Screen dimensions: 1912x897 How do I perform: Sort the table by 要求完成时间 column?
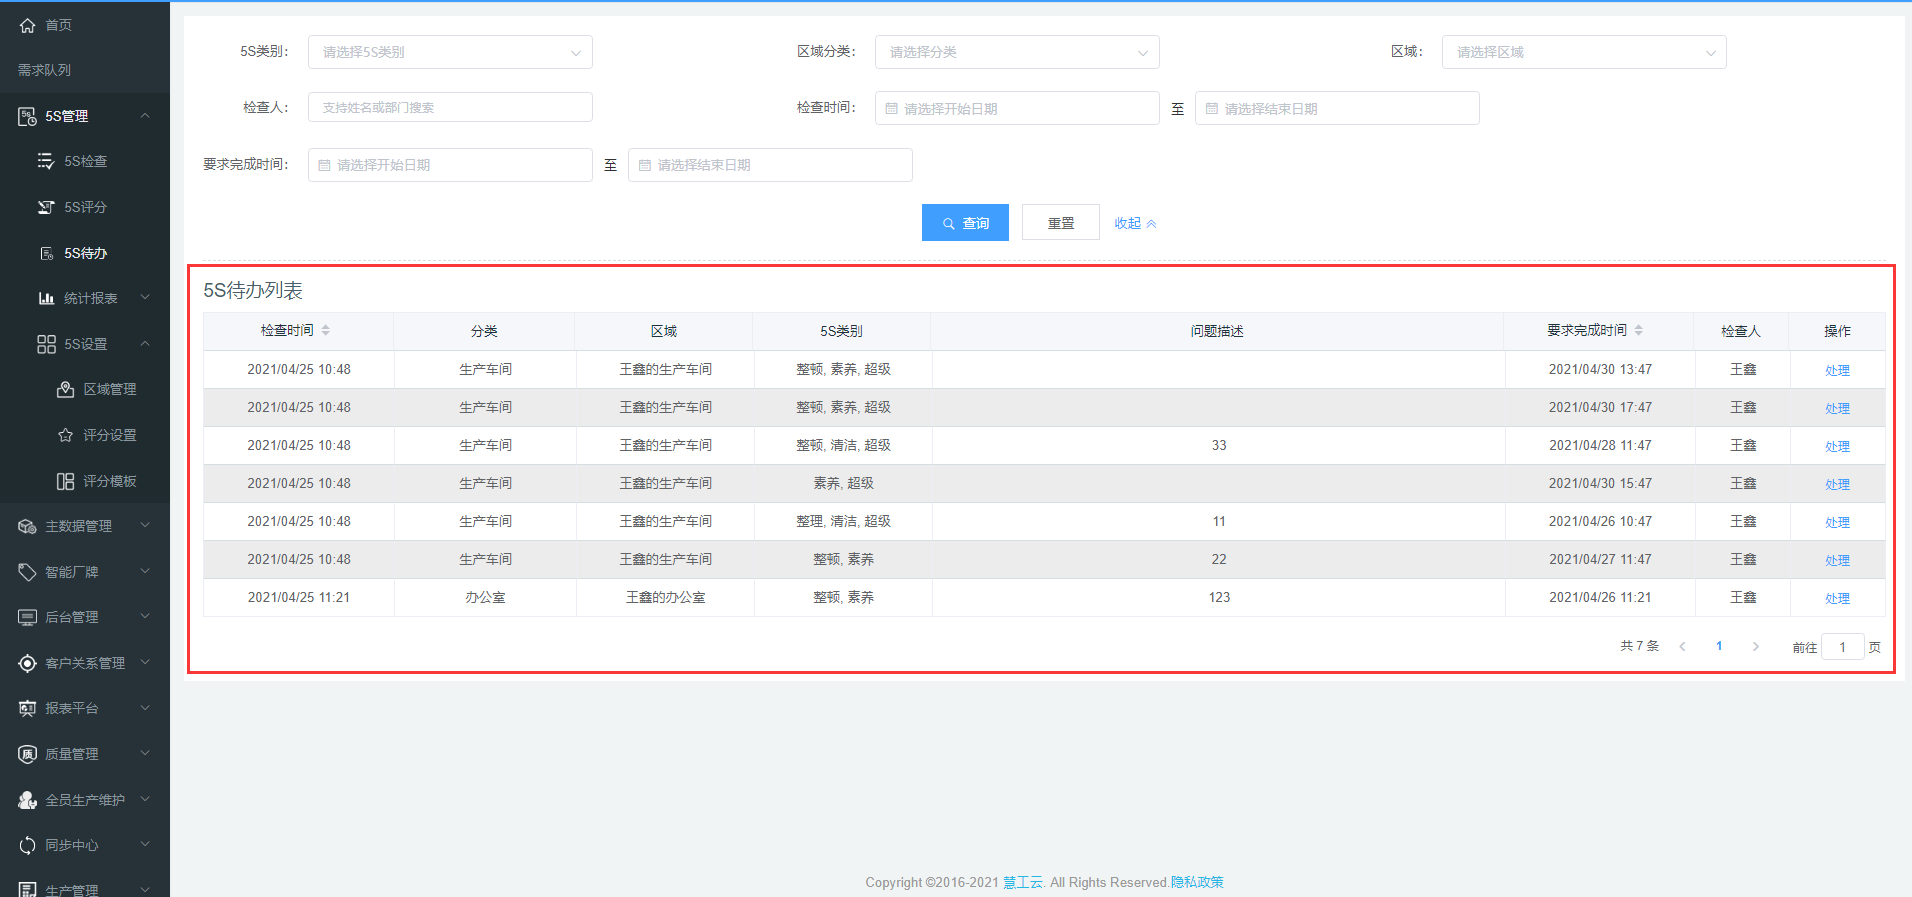pos(1638,330)
